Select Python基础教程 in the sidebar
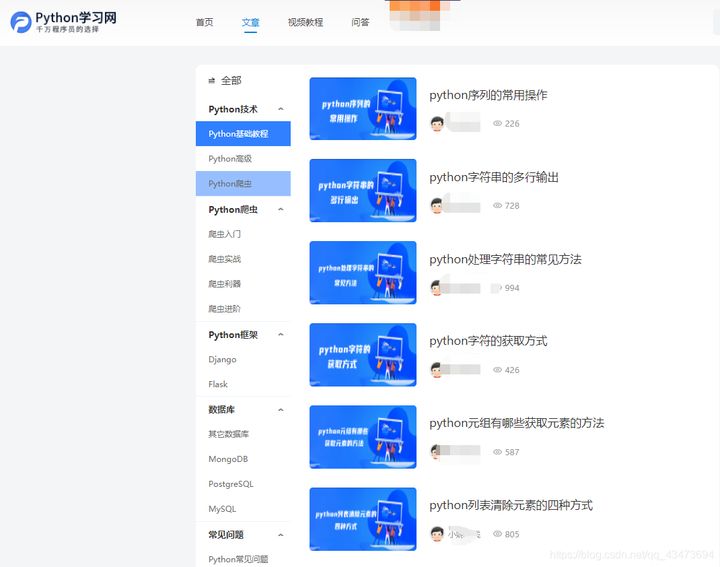This screenshot has height=567, width=720. (x=243, y=134)
